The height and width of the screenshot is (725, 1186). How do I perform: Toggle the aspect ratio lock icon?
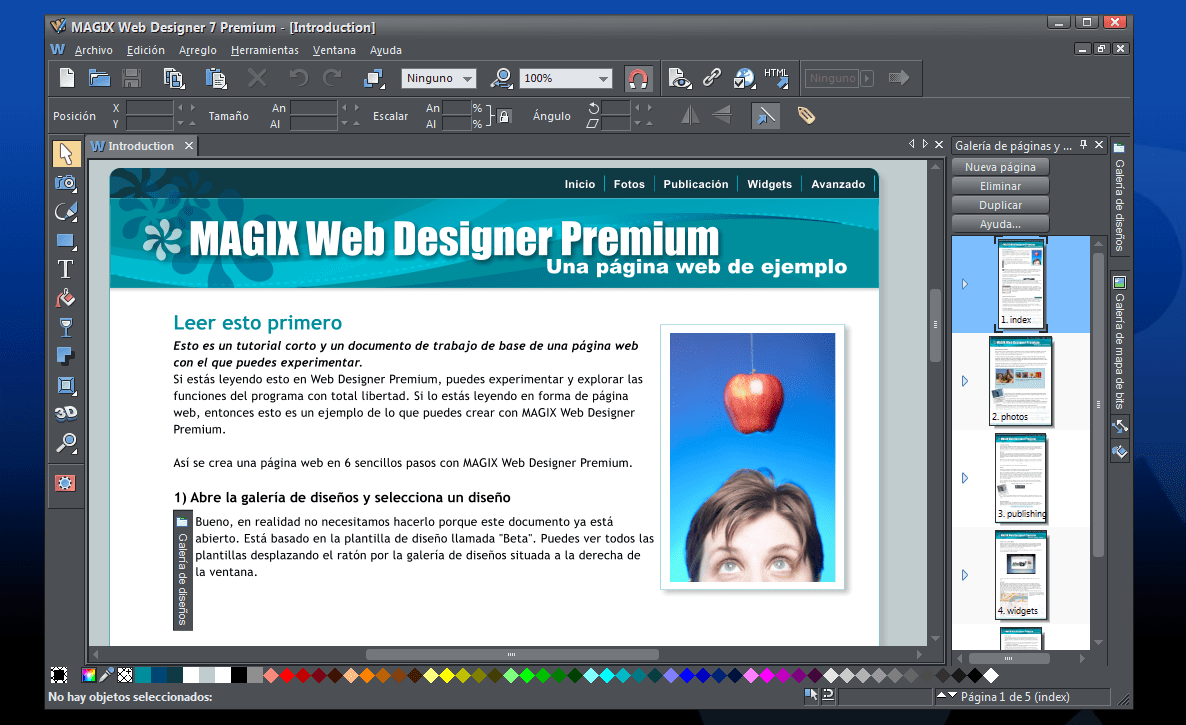[x=505, y=116]
